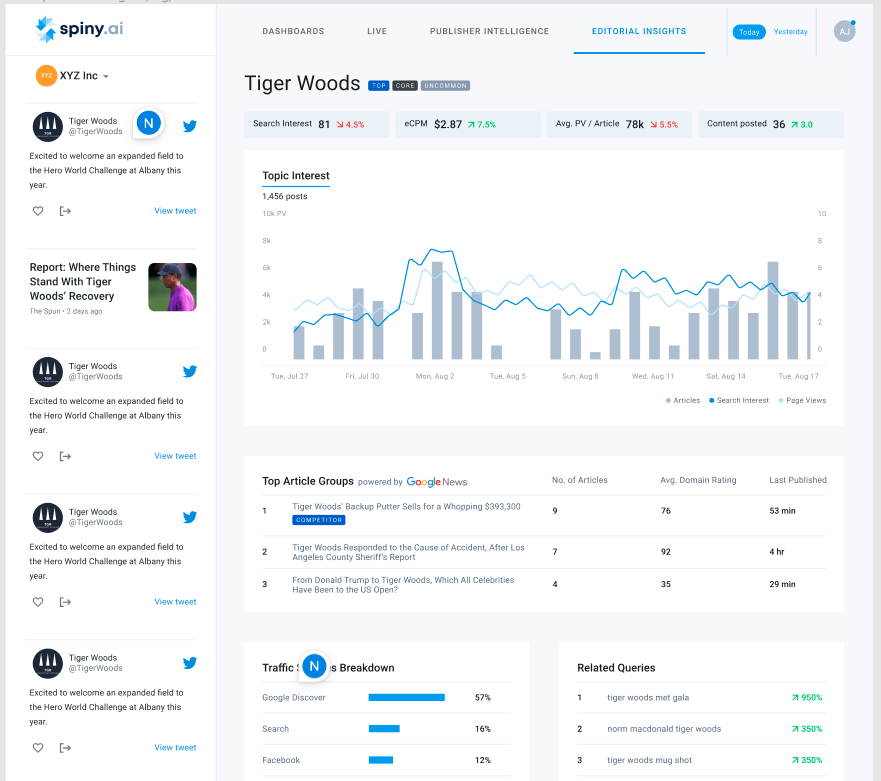Viewport: 881px width, 781px height.
Task: Open View tweet link on second tweet
Action: point(175,456)
